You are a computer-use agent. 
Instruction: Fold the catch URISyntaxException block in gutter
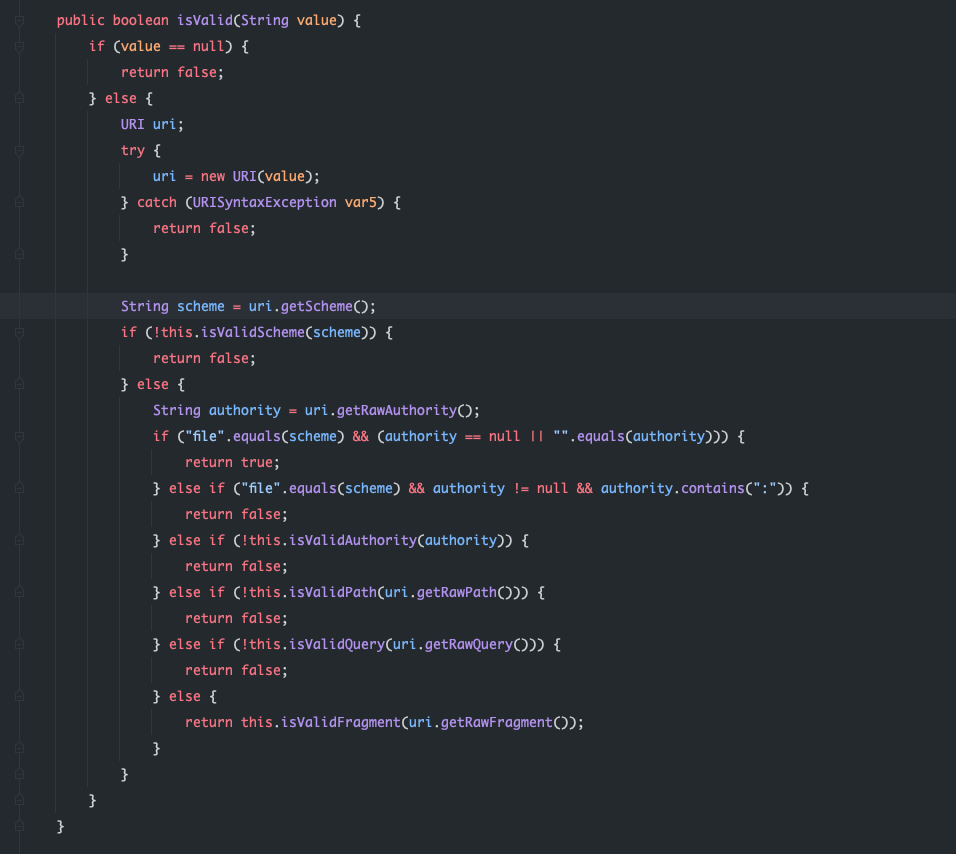click(x=19, y=203)
